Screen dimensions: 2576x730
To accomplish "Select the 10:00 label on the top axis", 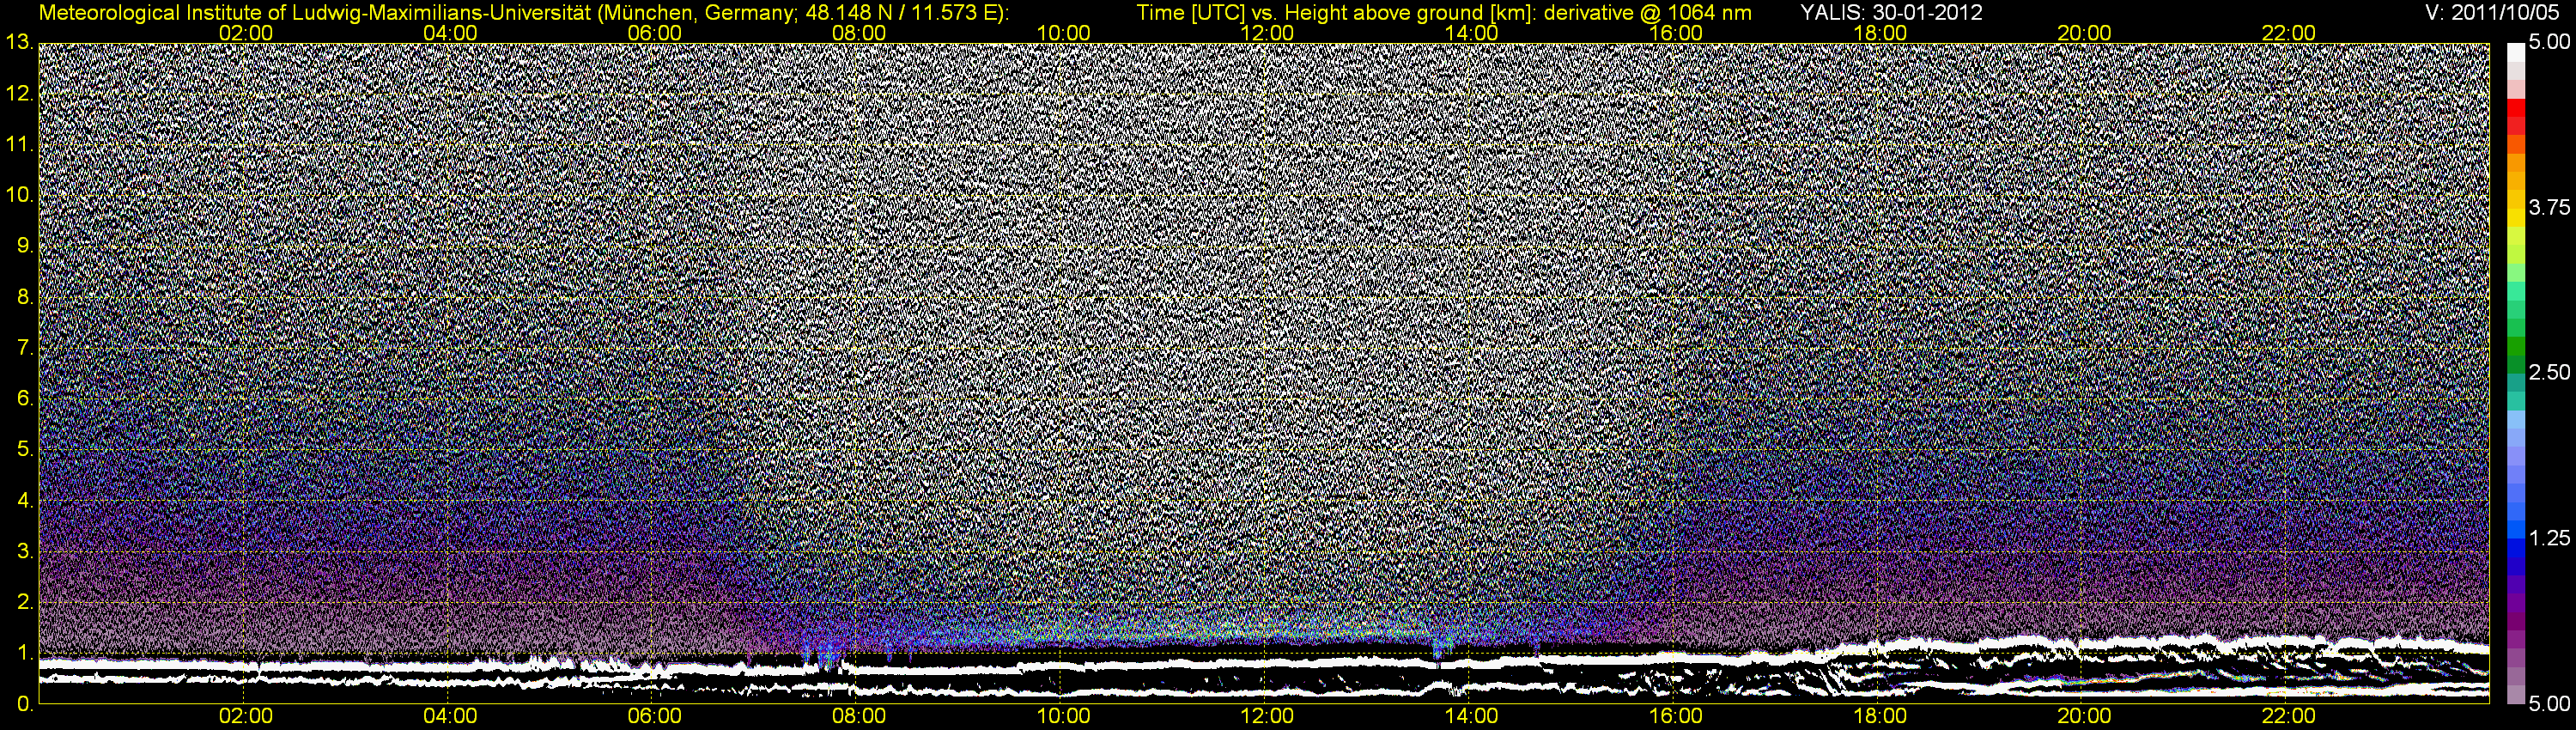I will pyautogui.click(x=1063, y=33).
